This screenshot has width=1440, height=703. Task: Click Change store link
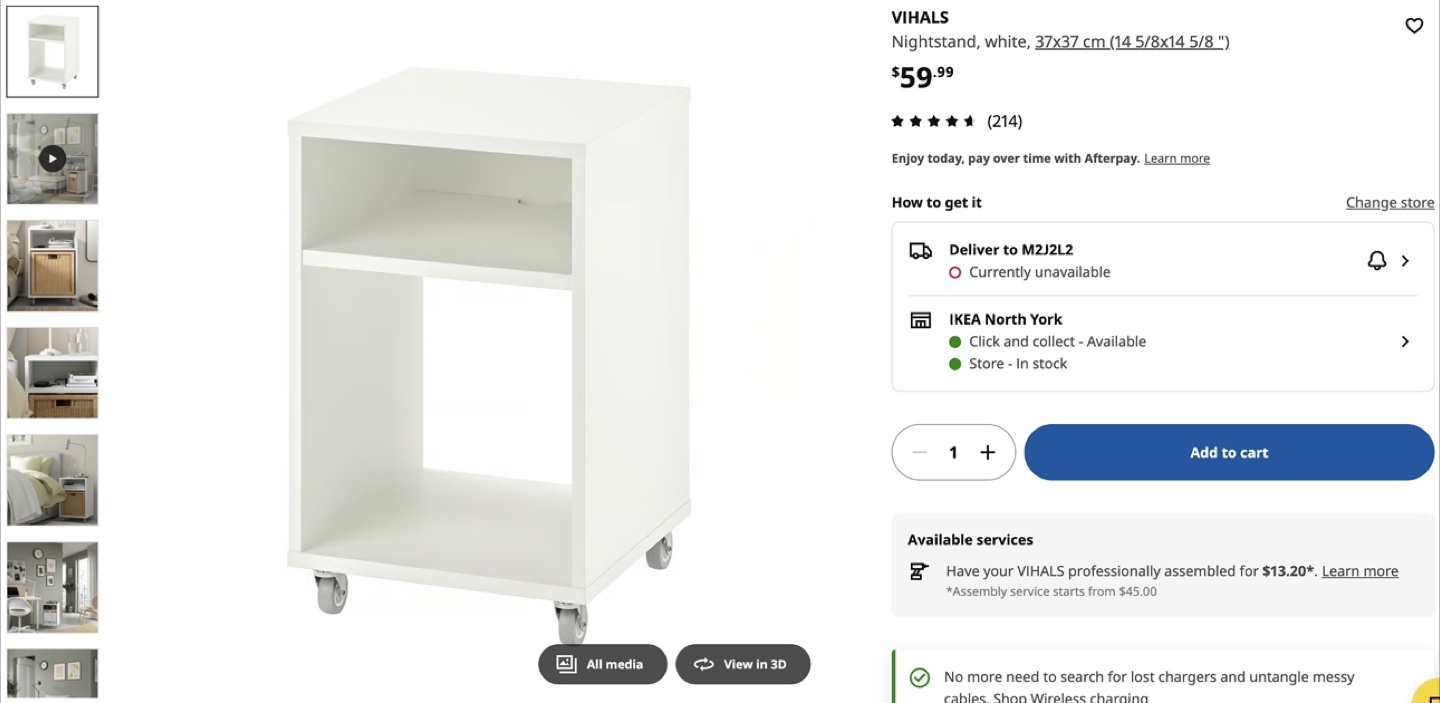(x=1389, y=202)
